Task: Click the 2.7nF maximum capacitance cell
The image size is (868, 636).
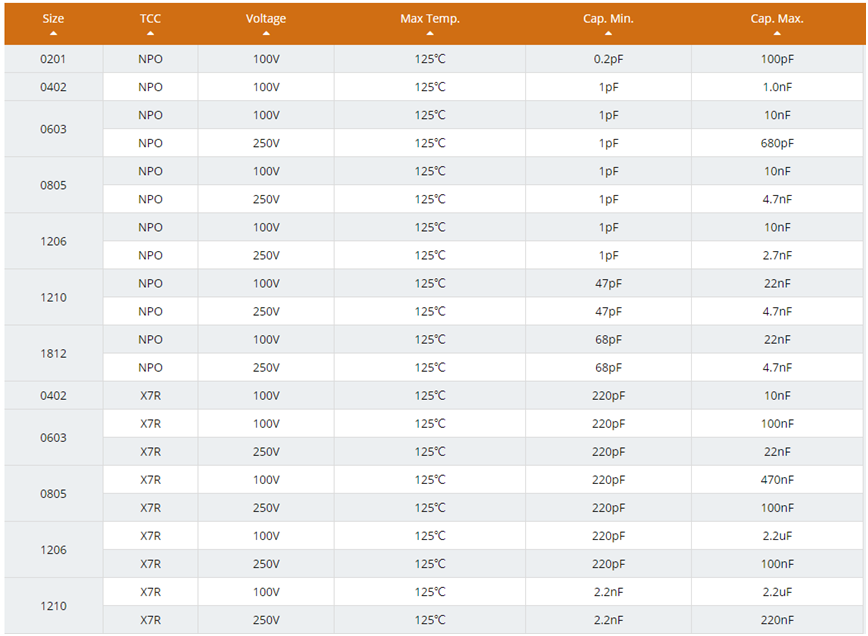Action: coord(777,255)
